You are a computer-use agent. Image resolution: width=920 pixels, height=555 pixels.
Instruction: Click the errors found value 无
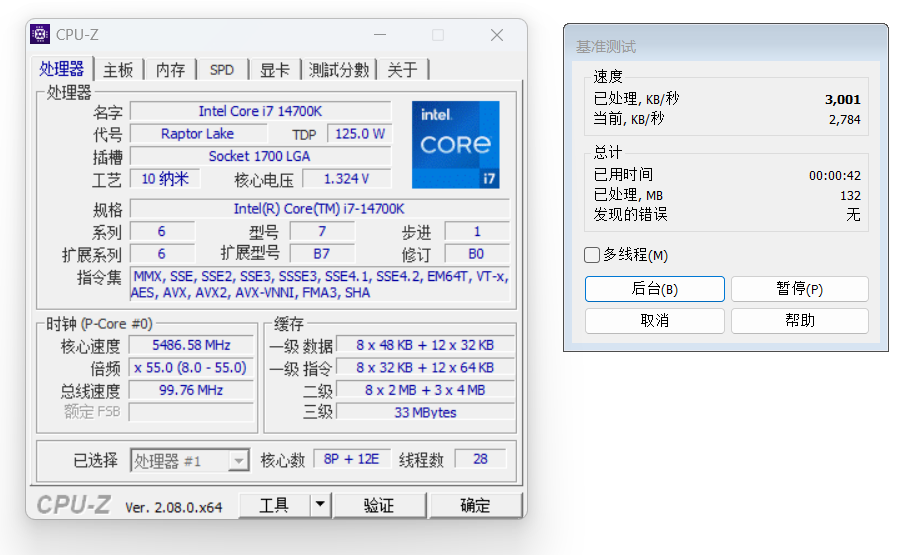(x=853, y=215)
